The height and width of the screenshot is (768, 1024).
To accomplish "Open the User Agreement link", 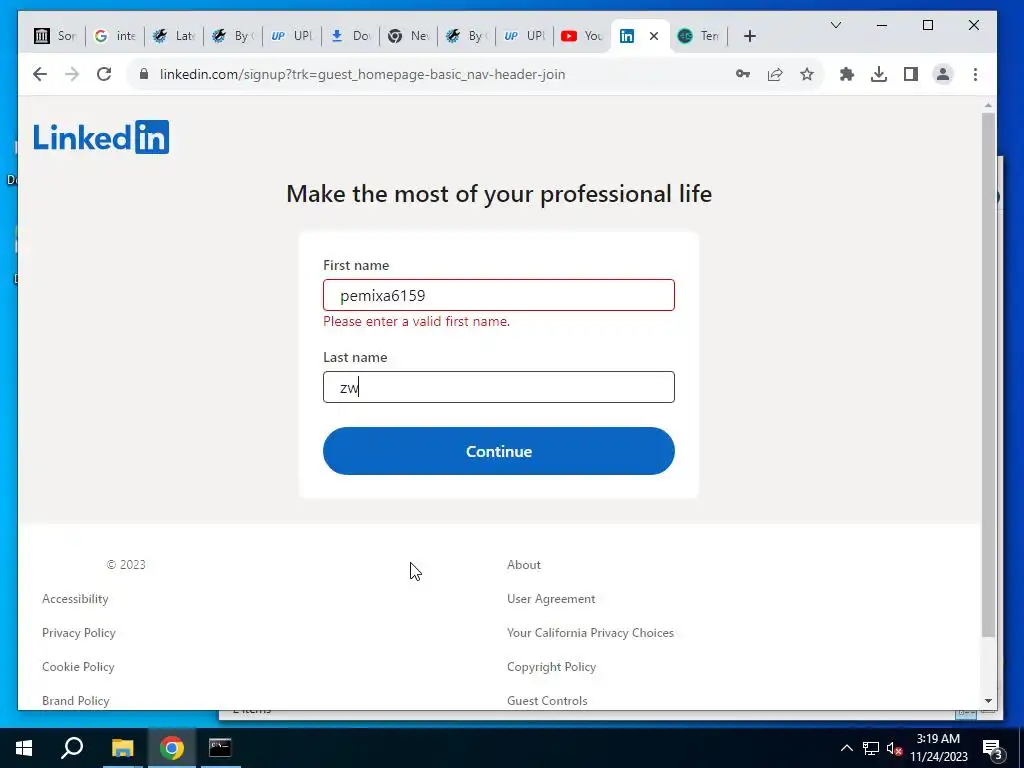I will click(x=551, y=599).
